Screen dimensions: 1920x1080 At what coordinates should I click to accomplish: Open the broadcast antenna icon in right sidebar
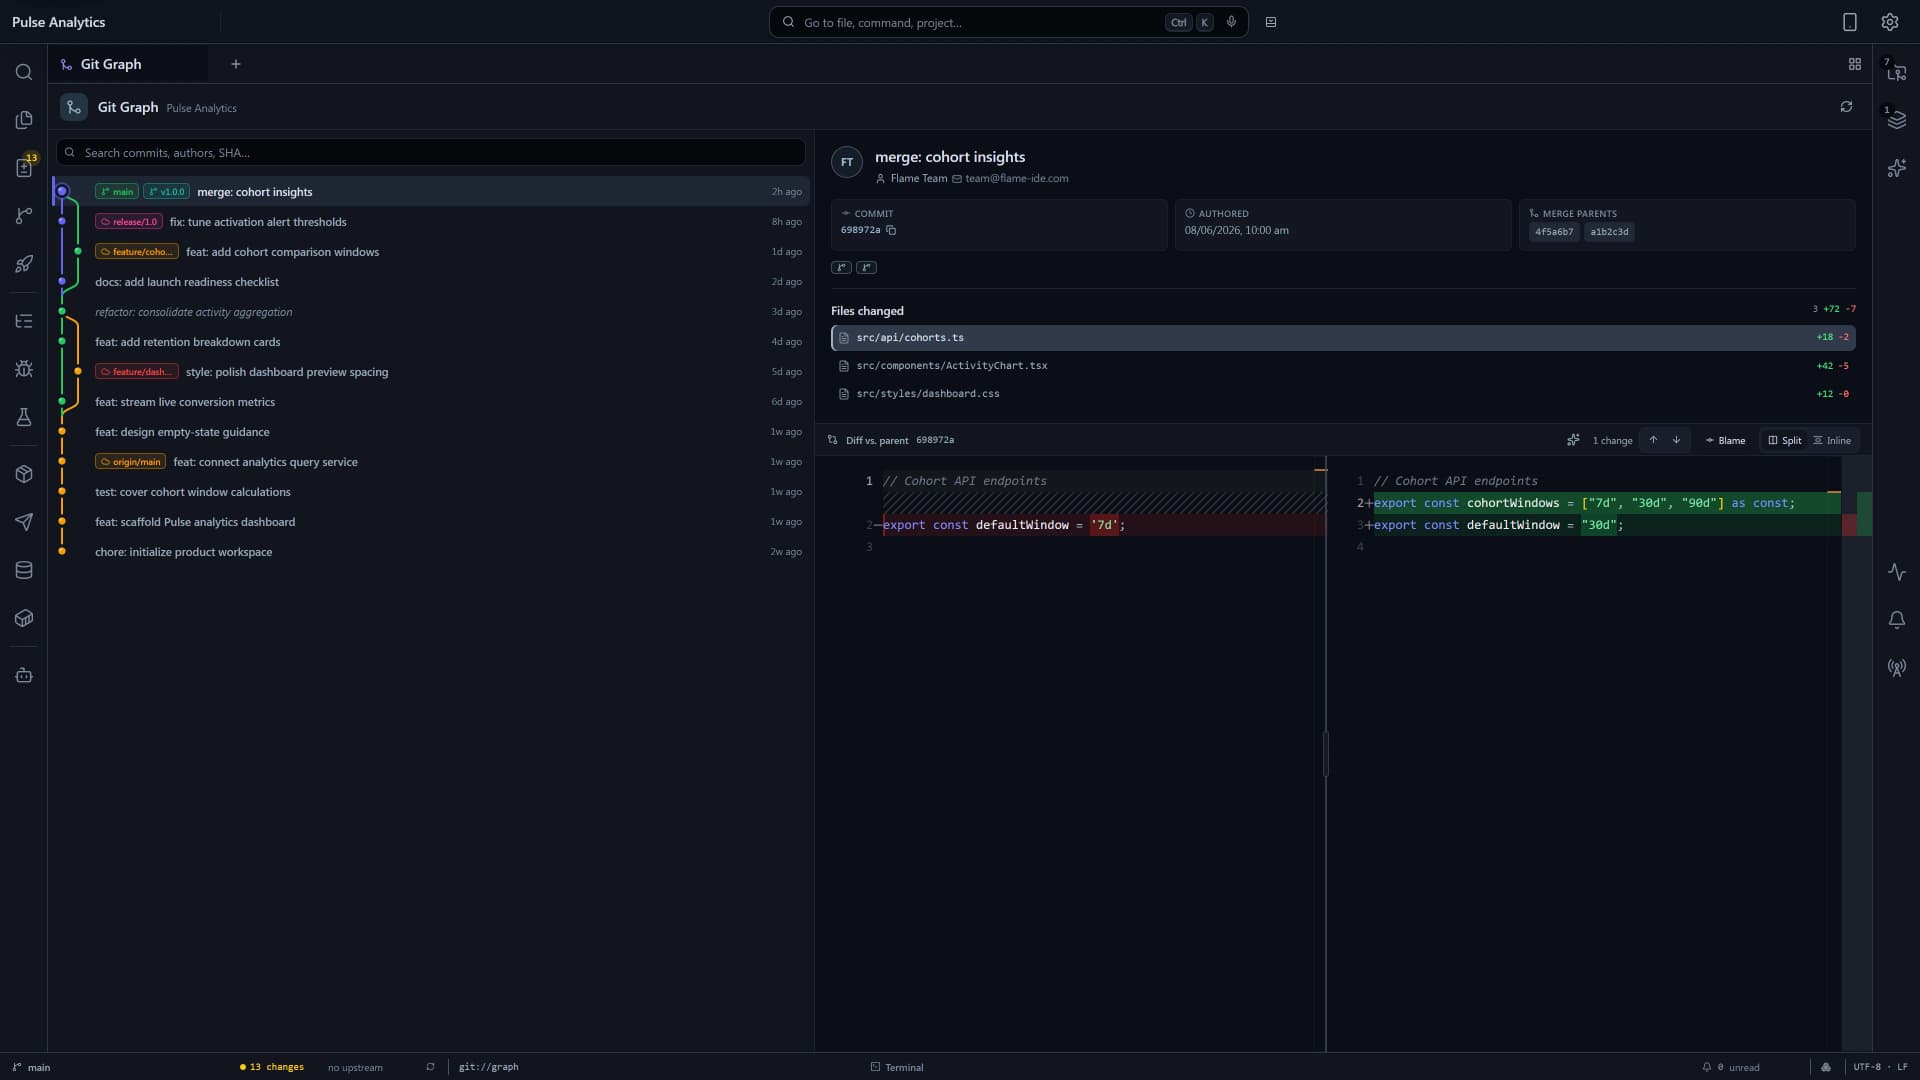pyautogui.click(x=1896, y=668)
